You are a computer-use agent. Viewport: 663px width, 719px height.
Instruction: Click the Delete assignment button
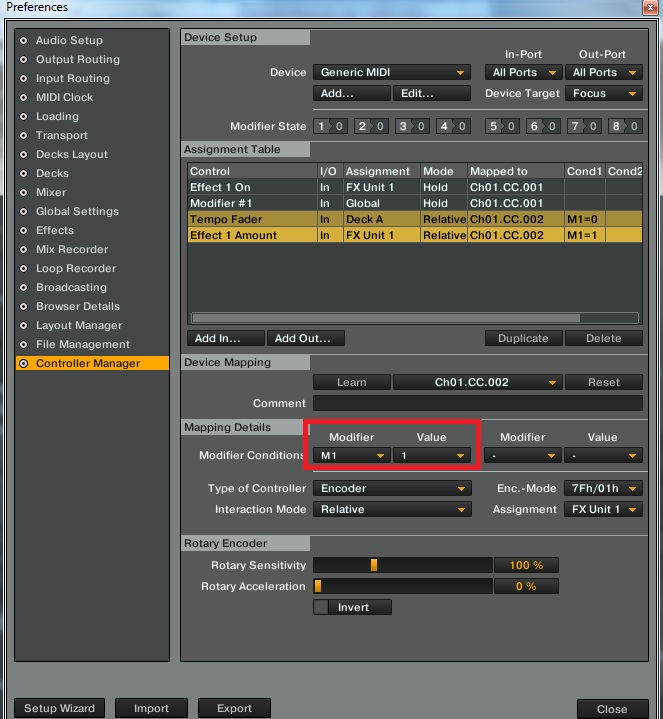point(603,338)
